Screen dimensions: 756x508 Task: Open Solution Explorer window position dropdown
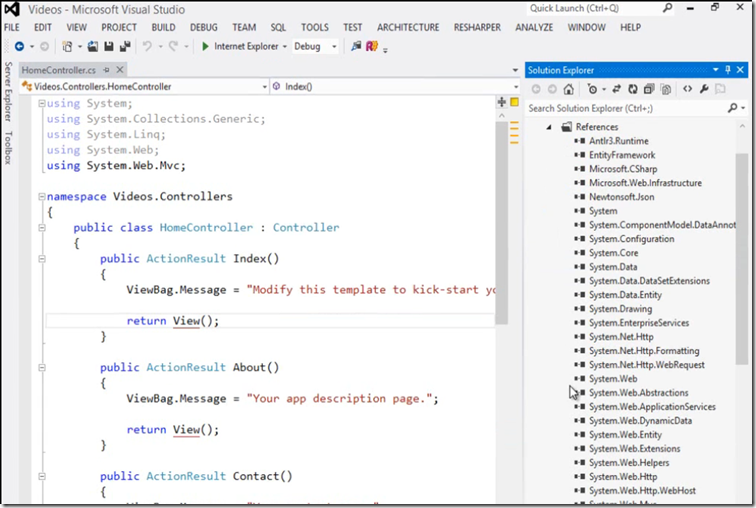716,70
